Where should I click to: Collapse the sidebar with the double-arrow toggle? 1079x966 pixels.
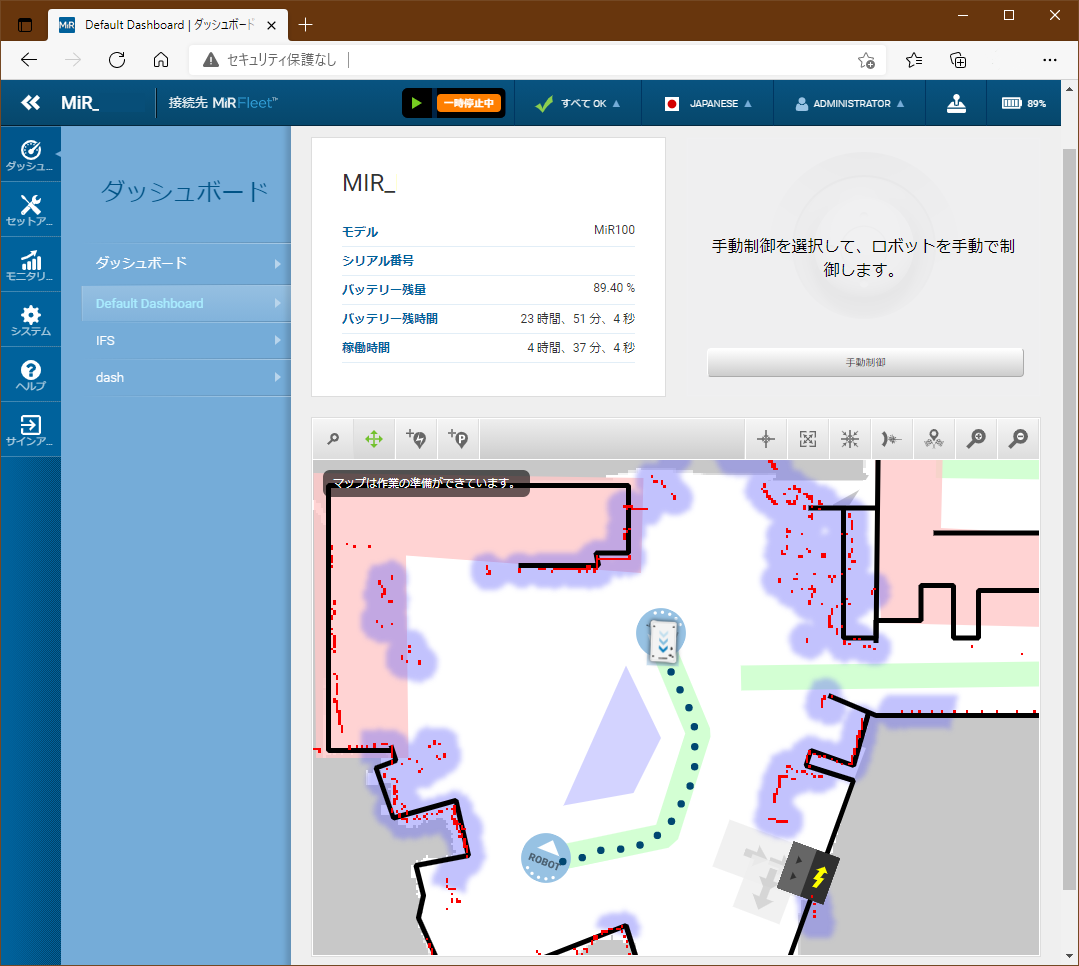pos(30,102)
